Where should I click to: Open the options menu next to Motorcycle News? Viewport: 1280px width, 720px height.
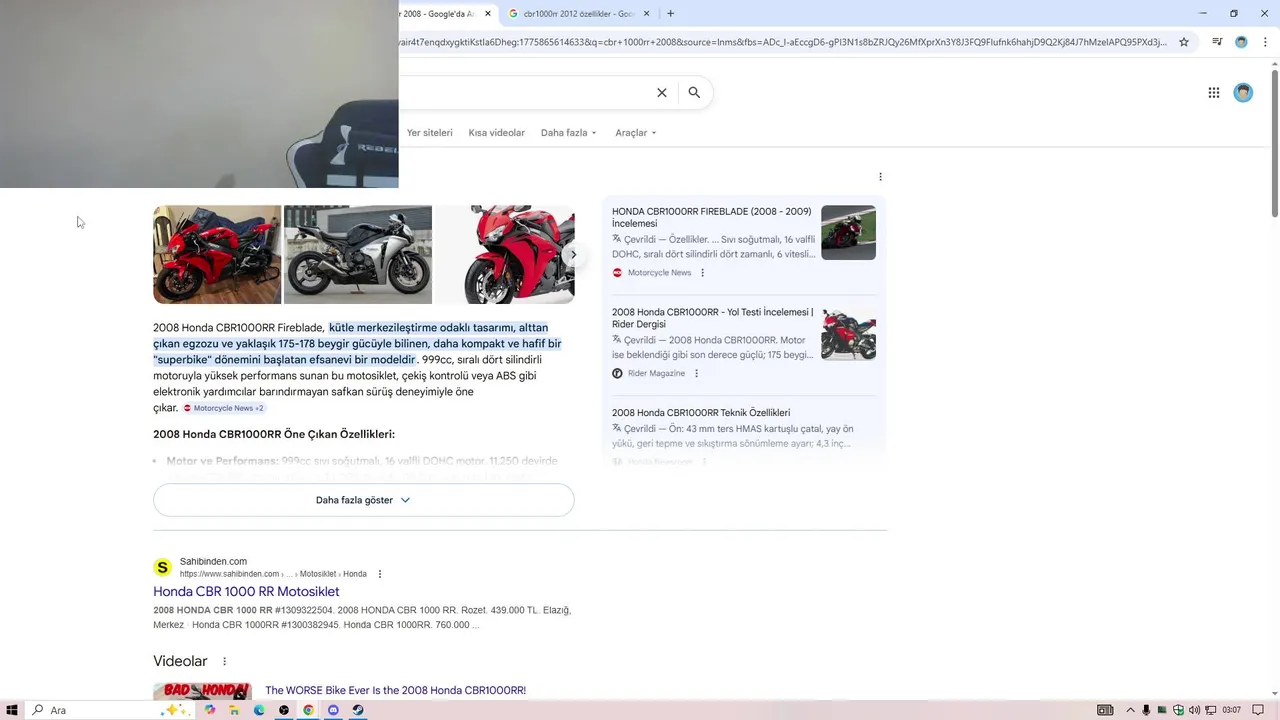tap(702, 273)
